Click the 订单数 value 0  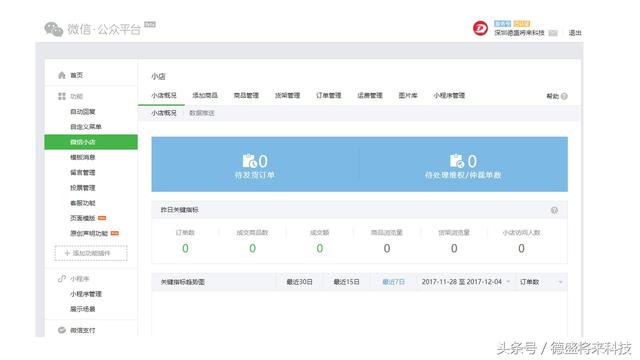click(x=185, y=248)
